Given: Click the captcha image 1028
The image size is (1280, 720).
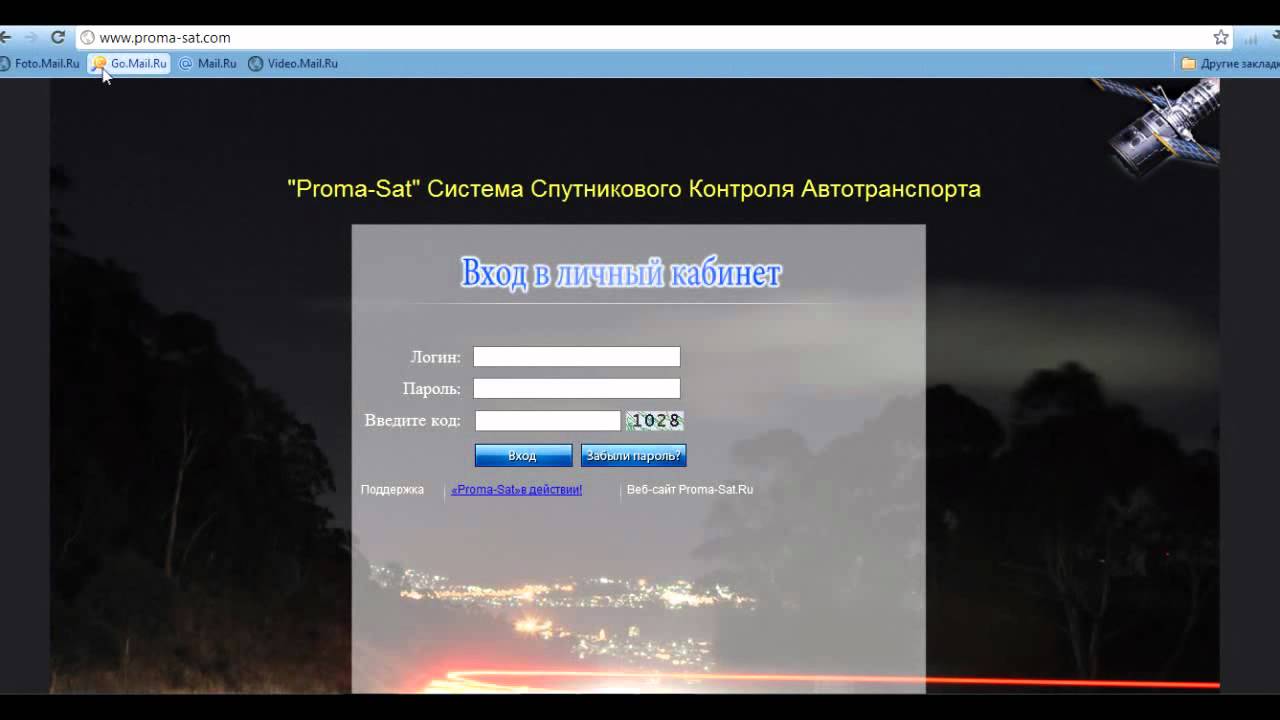Looking at the screenshot, I should tap(655, 421).
